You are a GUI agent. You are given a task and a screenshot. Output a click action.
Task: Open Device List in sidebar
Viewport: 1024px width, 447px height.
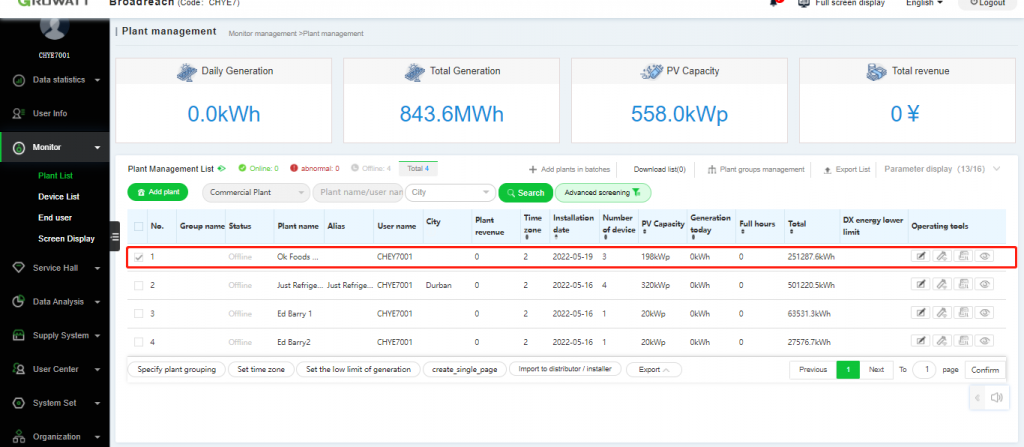(x=59, y=197)
